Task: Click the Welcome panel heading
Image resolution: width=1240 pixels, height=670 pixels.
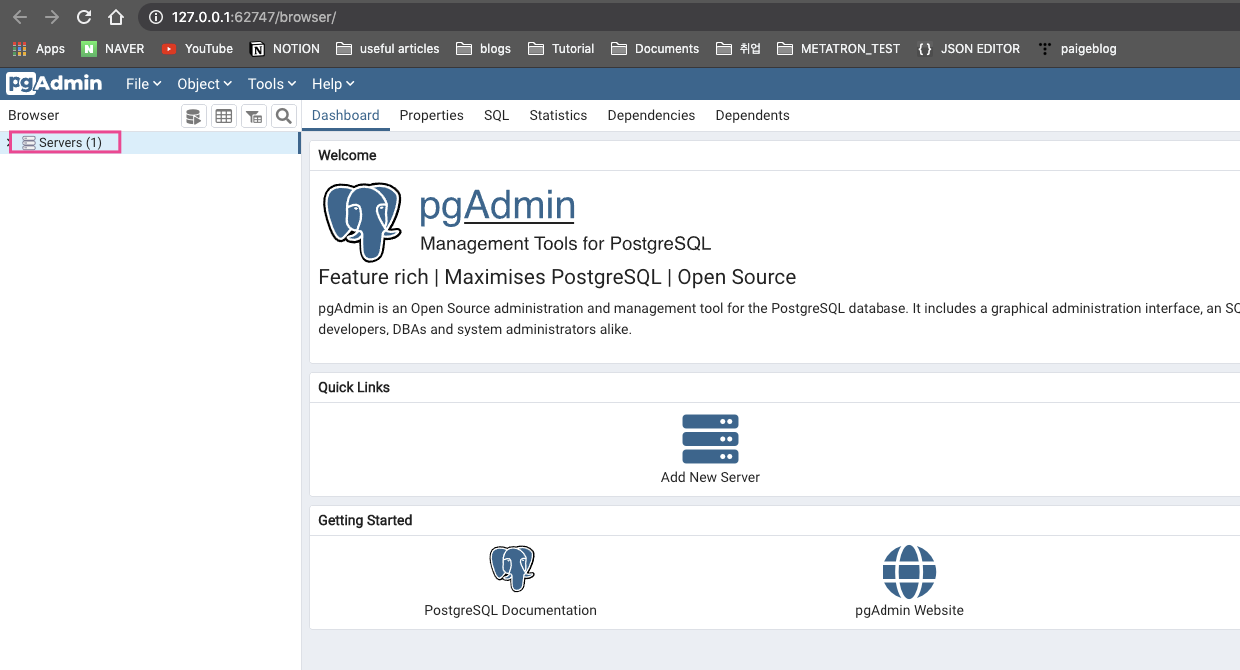Action: point(347,155)
